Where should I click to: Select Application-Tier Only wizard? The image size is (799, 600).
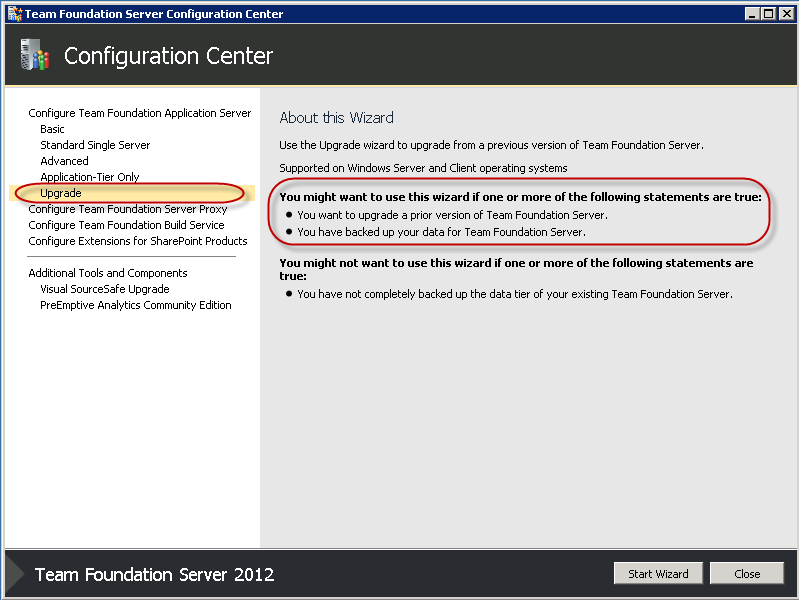pos(90,177)
